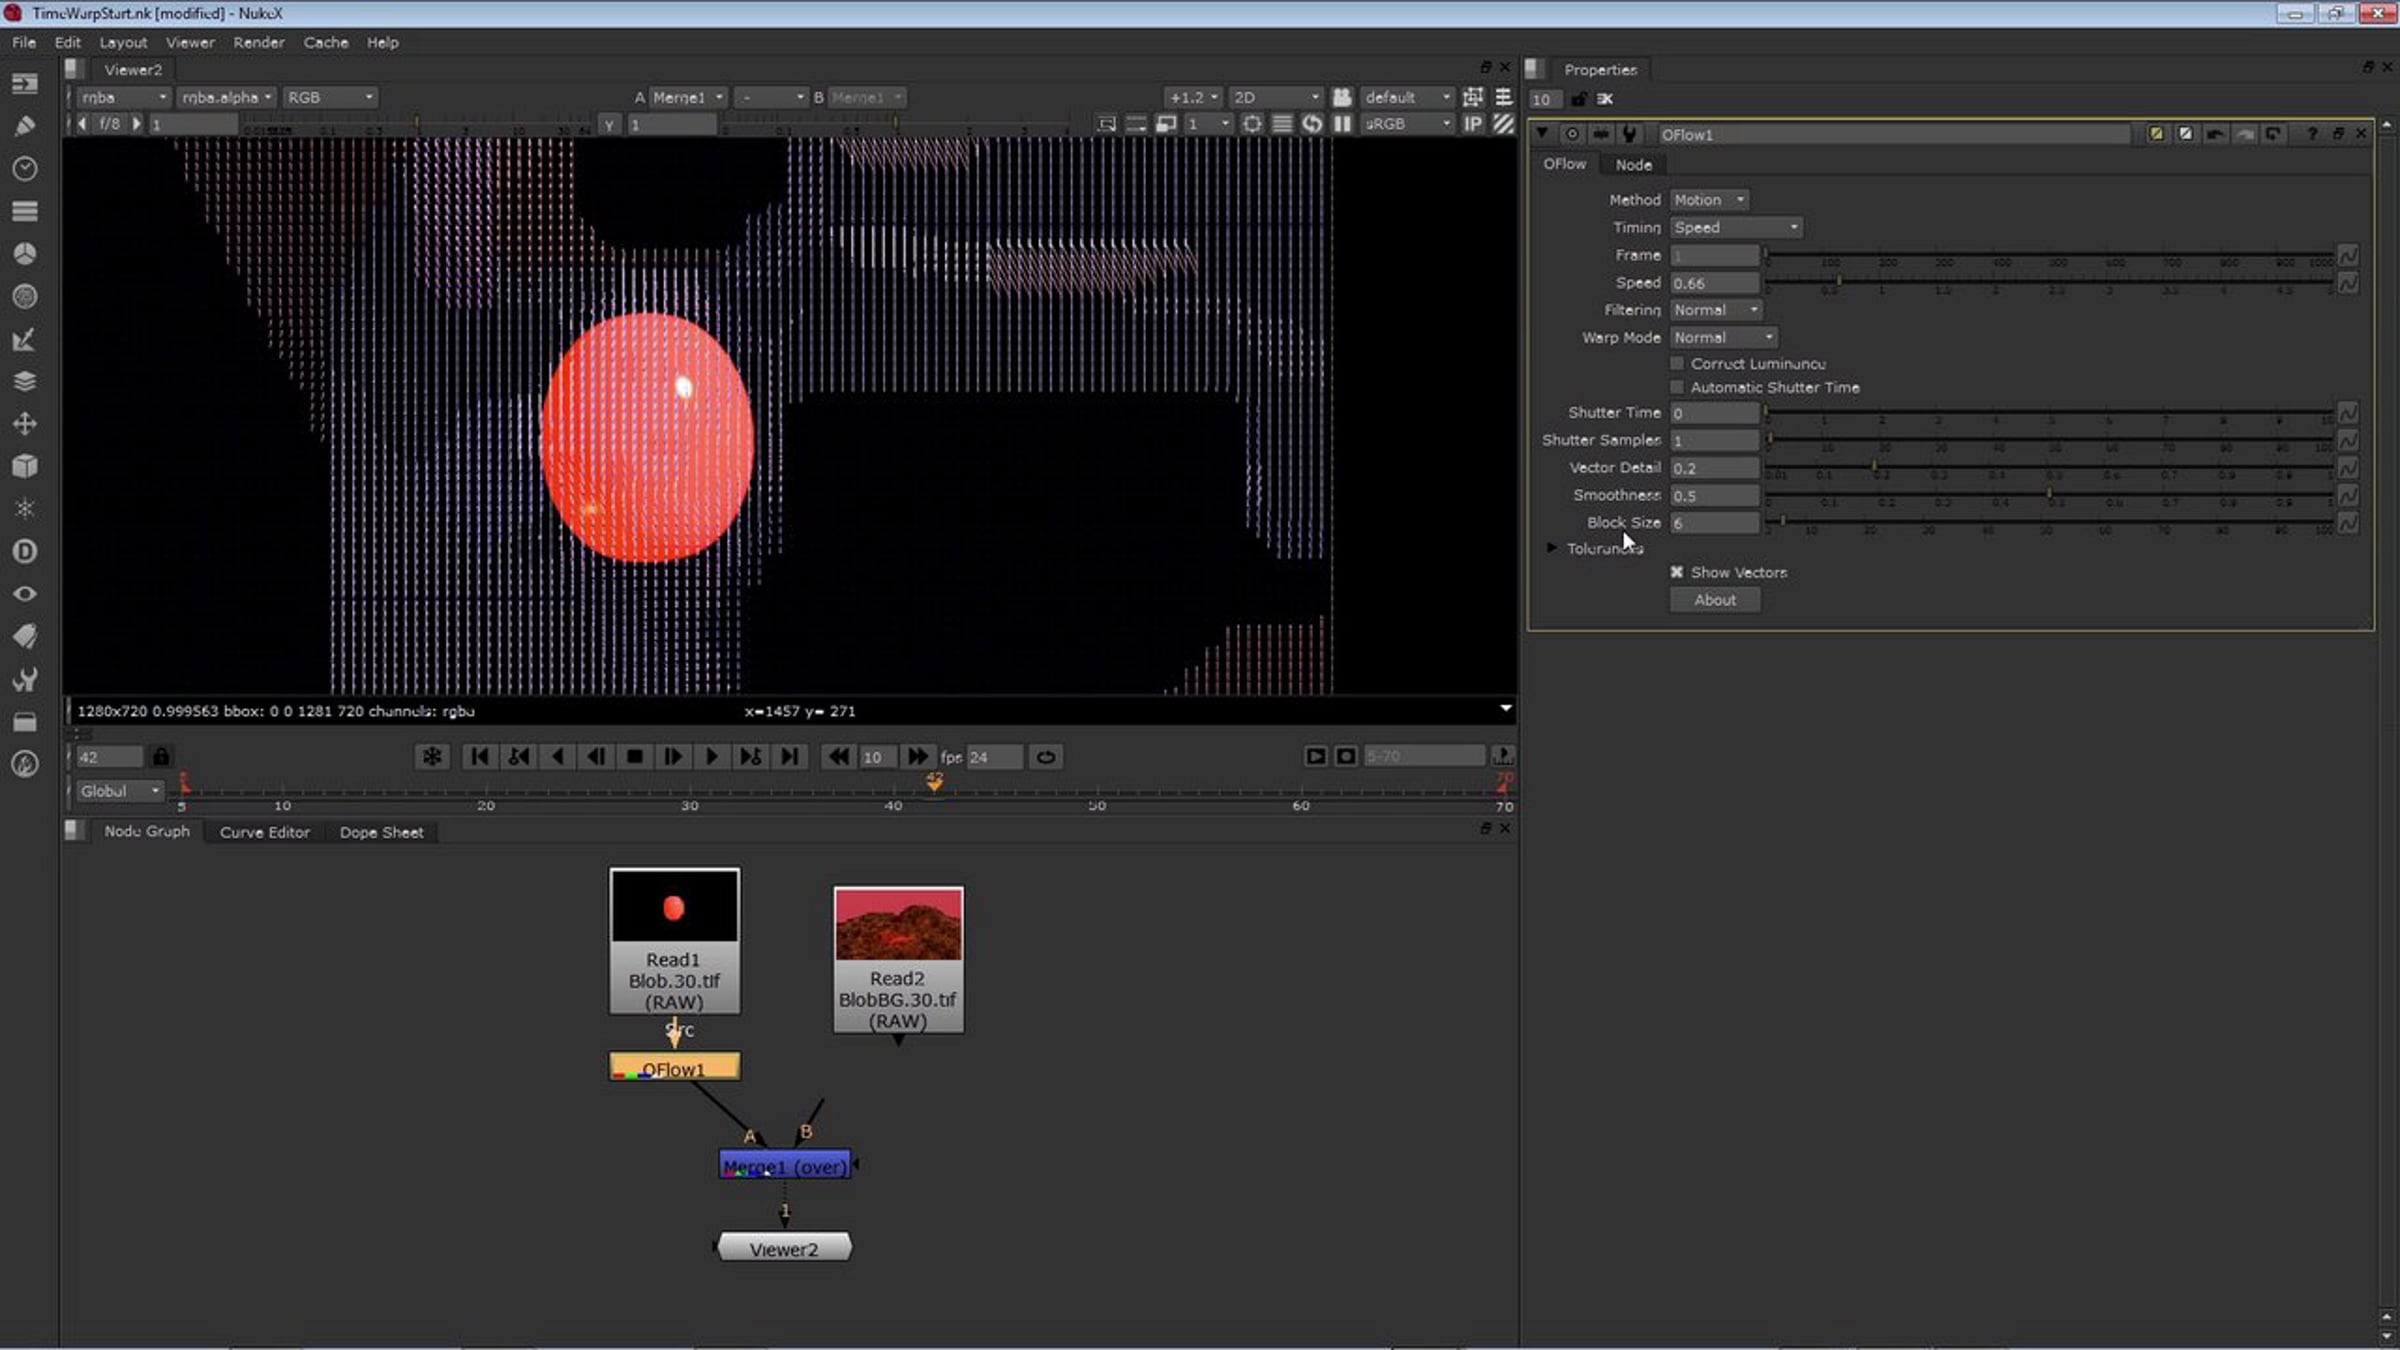2400x1350 pixels.
Task: Switch to the Curve Editor tab
Action: 264,832
